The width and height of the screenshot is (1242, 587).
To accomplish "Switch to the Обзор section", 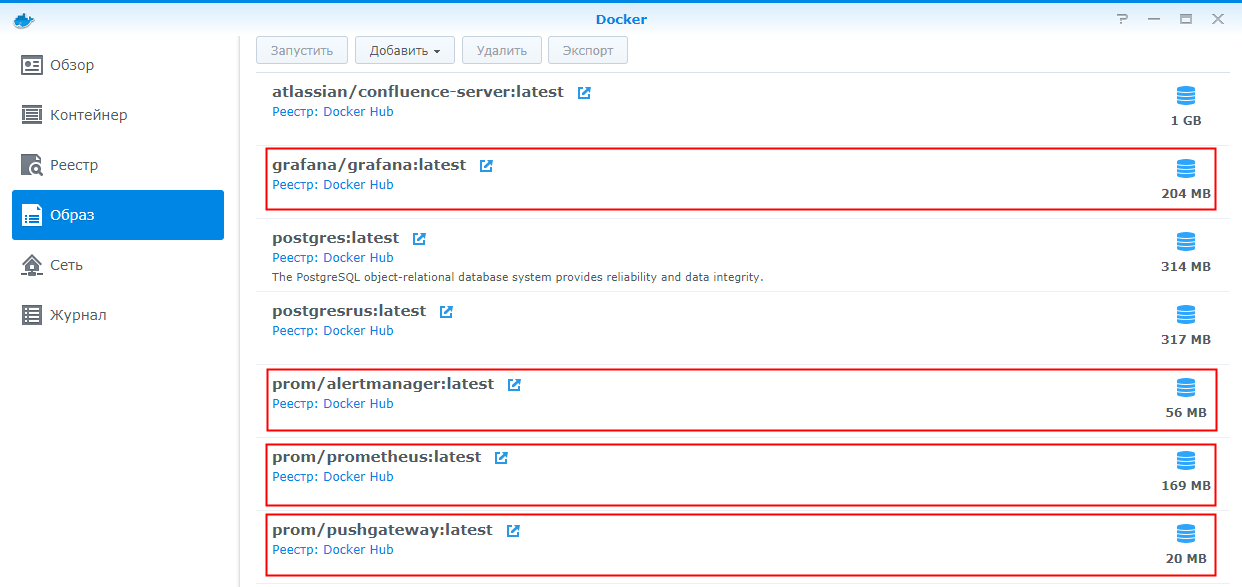I will coord(72,65).
